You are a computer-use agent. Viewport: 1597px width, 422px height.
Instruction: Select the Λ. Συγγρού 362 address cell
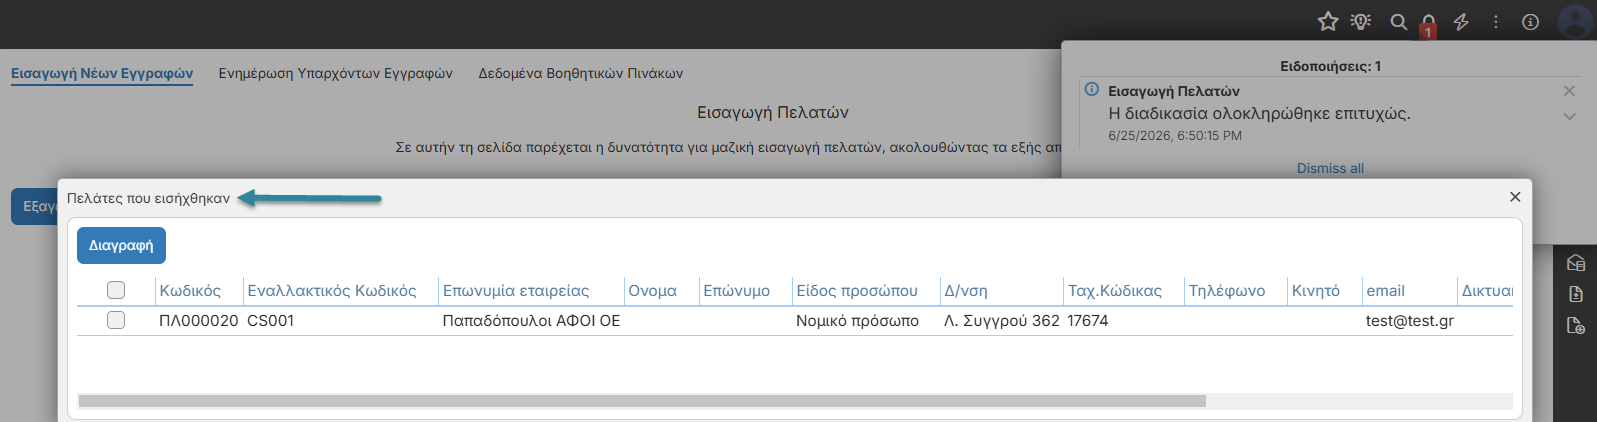(x=1002, y=321)
